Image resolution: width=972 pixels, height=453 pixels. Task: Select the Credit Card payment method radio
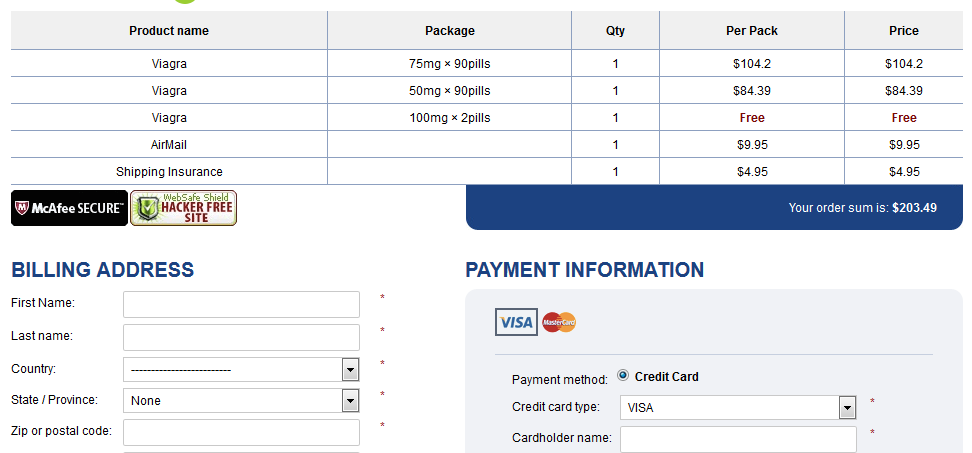[623, 376]
